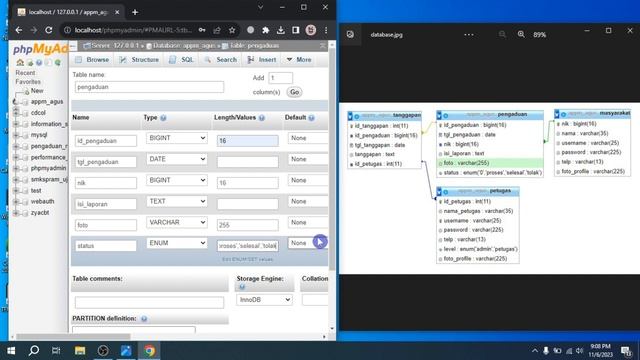The width and height of the screenshot is (640, 360).
Task: Open Favorites link in sidebar
Action: pyautogui.click(x=28, y=82)
